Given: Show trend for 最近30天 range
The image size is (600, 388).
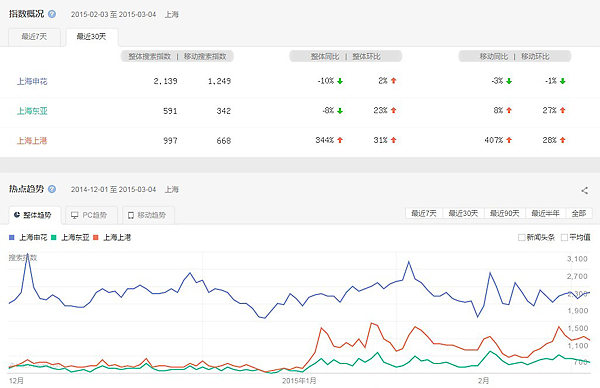Looking at the screenshot, I should (x=463, y=213).
